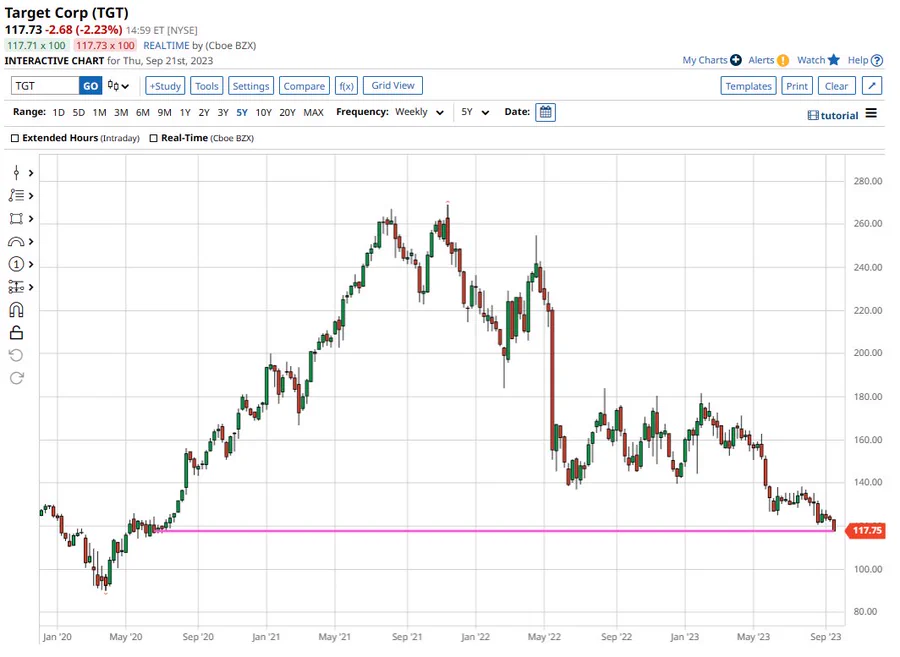
Task: Open the bar type tool in left sidebar
Action: pyautogui.click(x=16, y=173)
